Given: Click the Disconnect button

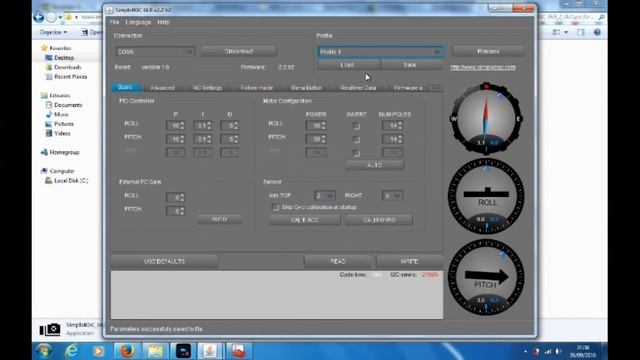Looking at the screenshot, I should (x=239, y=51).
